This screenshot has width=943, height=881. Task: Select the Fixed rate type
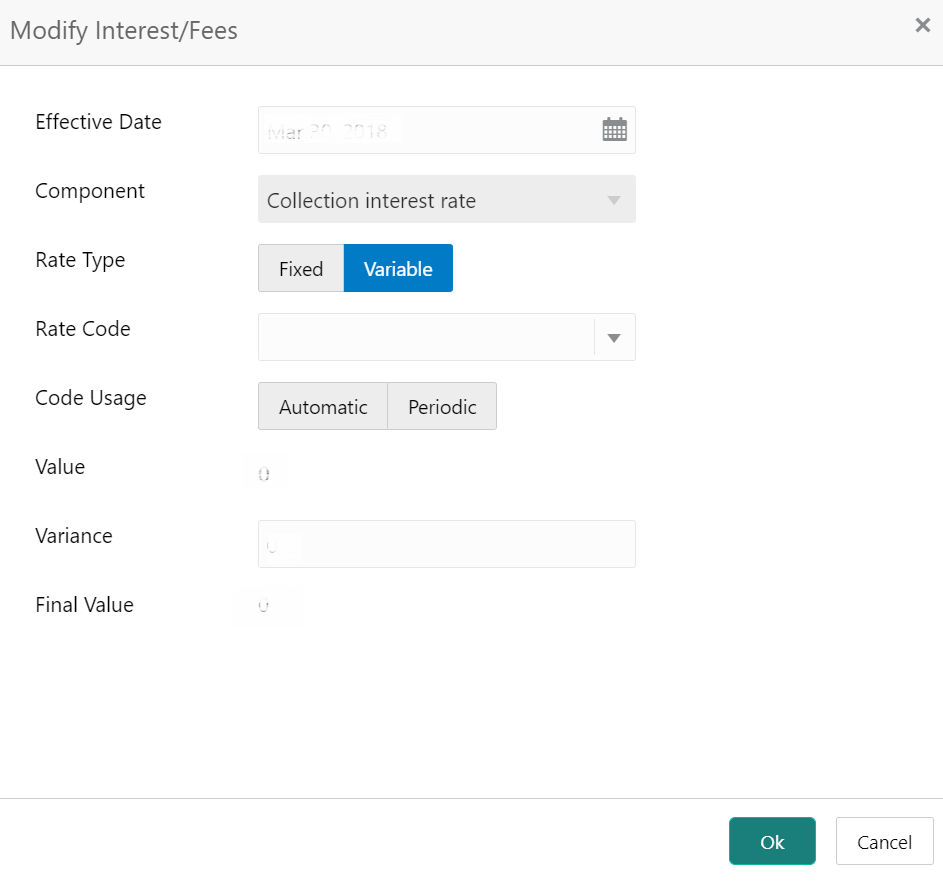click(301, 269)
